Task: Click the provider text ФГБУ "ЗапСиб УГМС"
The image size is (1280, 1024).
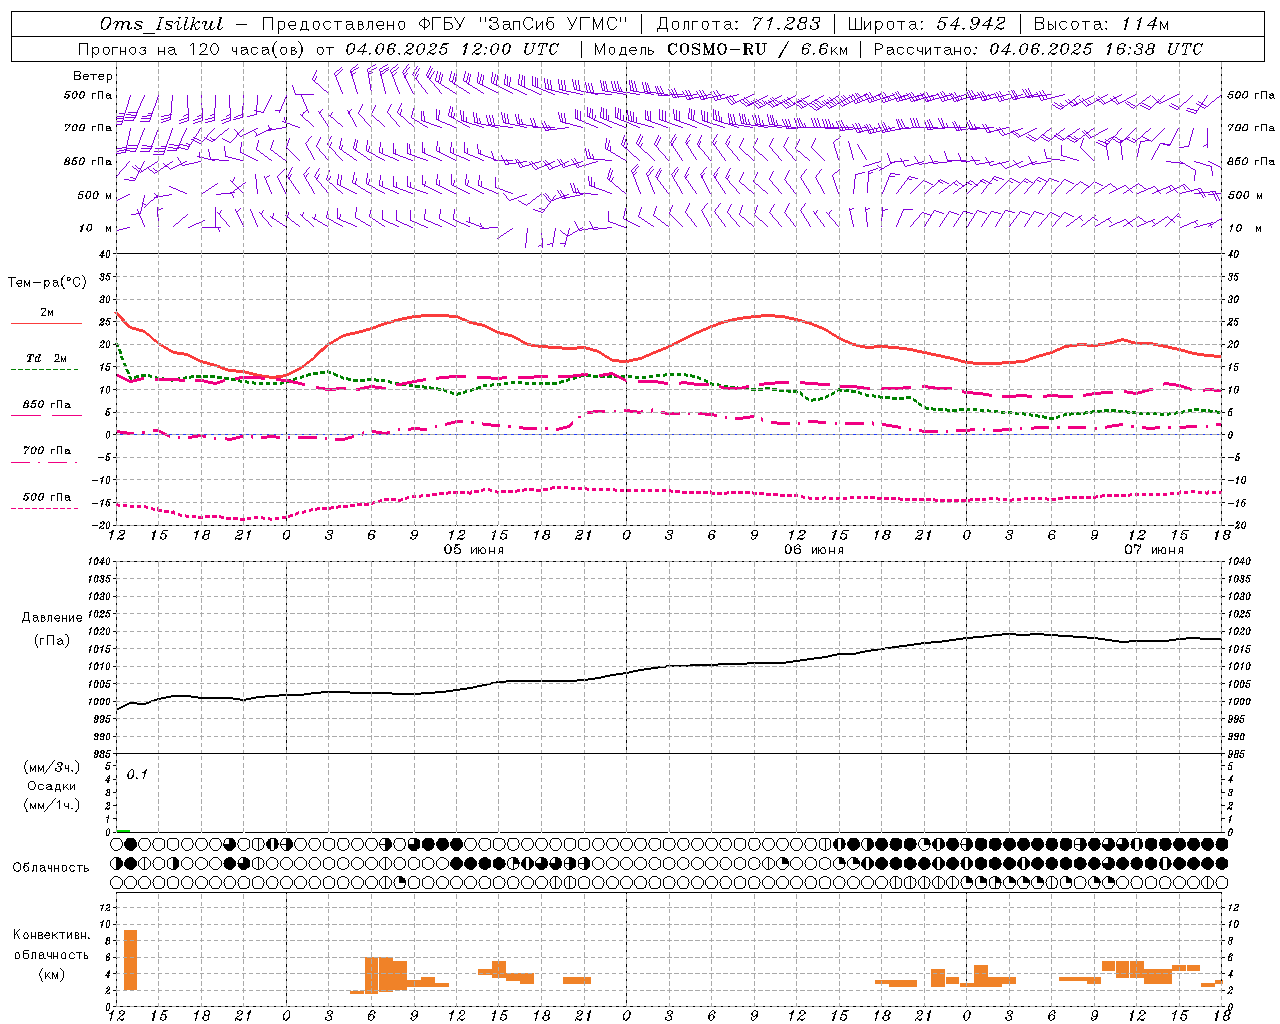Action: pos(521,24)
